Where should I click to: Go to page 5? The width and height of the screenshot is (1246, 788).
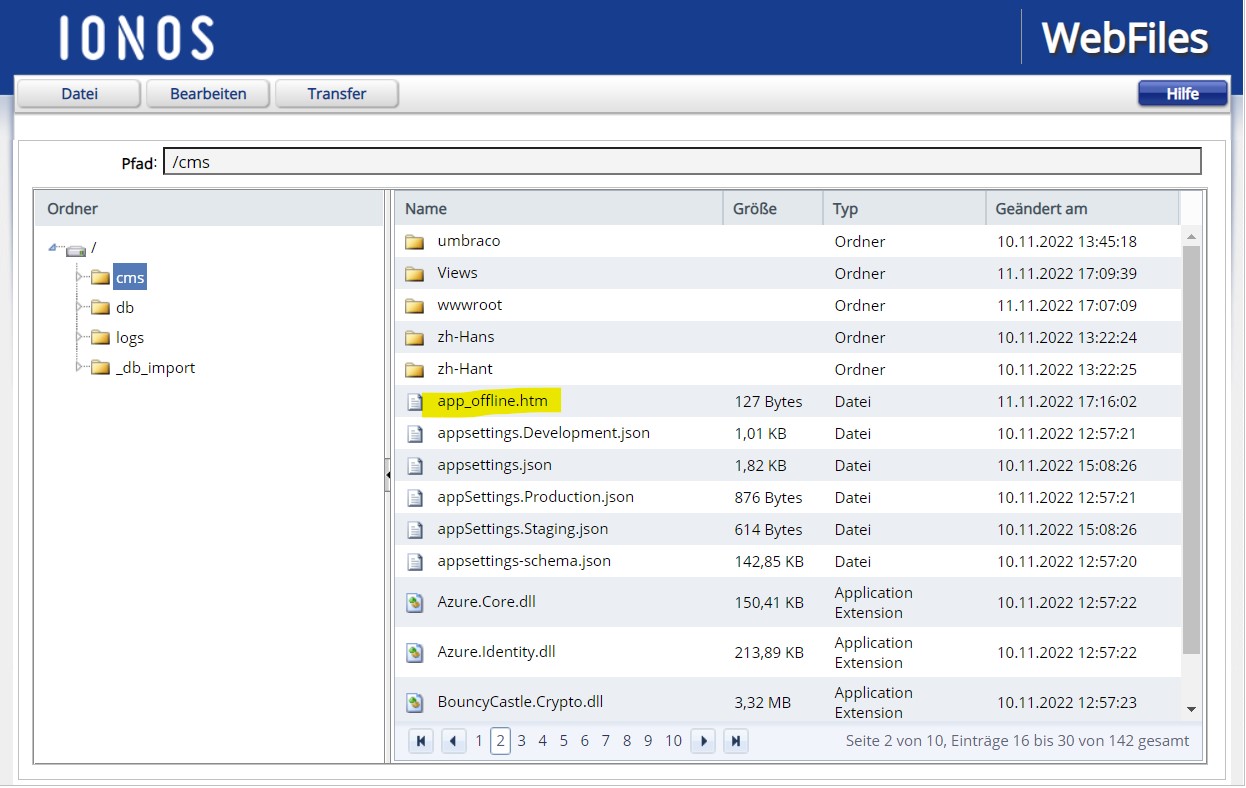pos(564,741)
